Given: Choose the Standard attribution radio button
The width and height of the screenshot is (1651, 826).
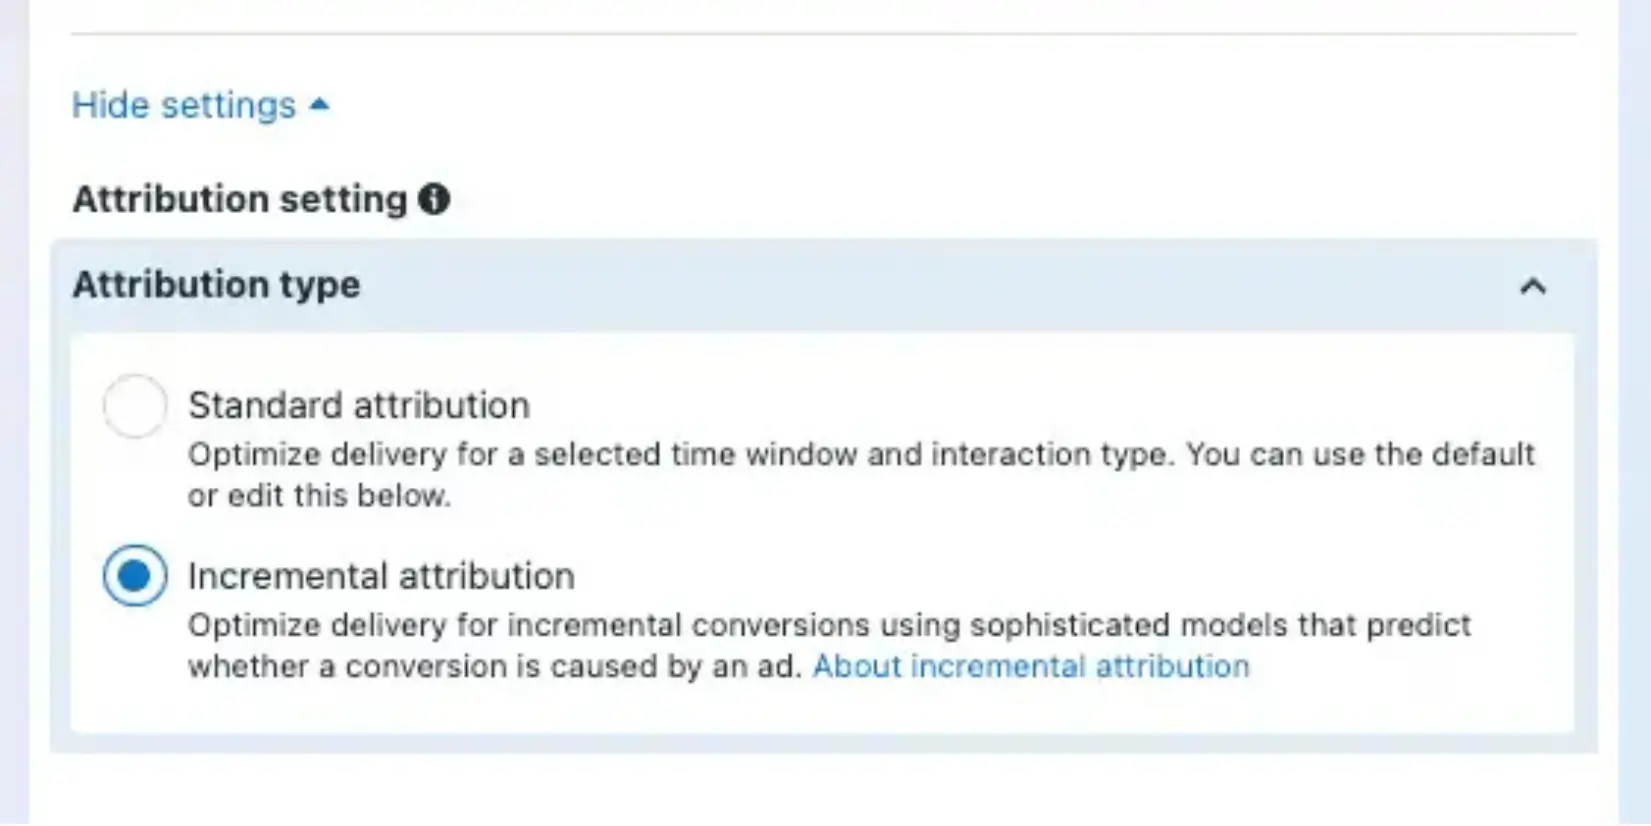Looking at the screenshot, I should point(135,405).
